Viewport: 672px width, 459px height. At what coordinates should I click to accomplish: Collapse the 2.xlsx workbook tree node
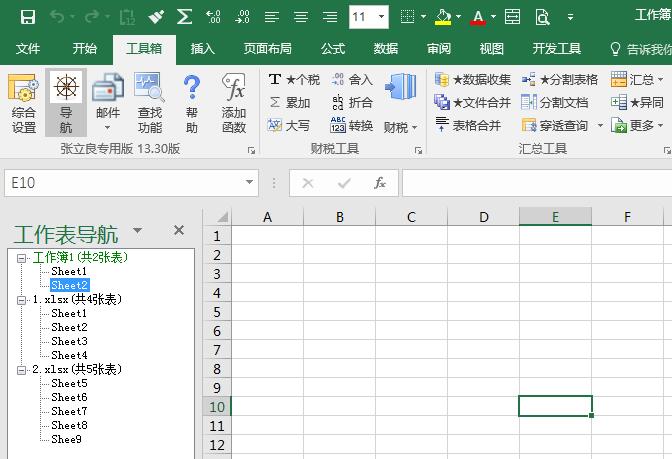click(x=23, y=370)
